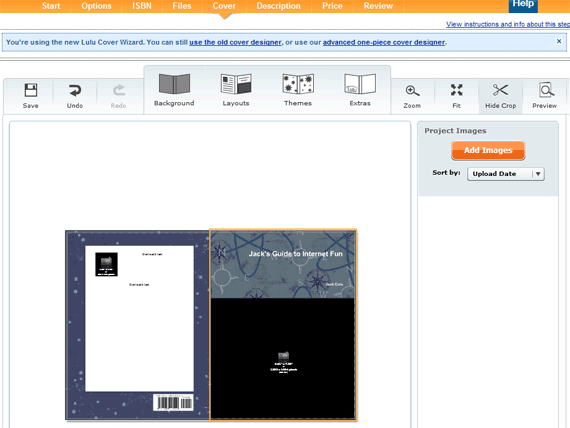Fit the cover to view
This screenshot has height=428, width=570.
click(x=457, y=96)
